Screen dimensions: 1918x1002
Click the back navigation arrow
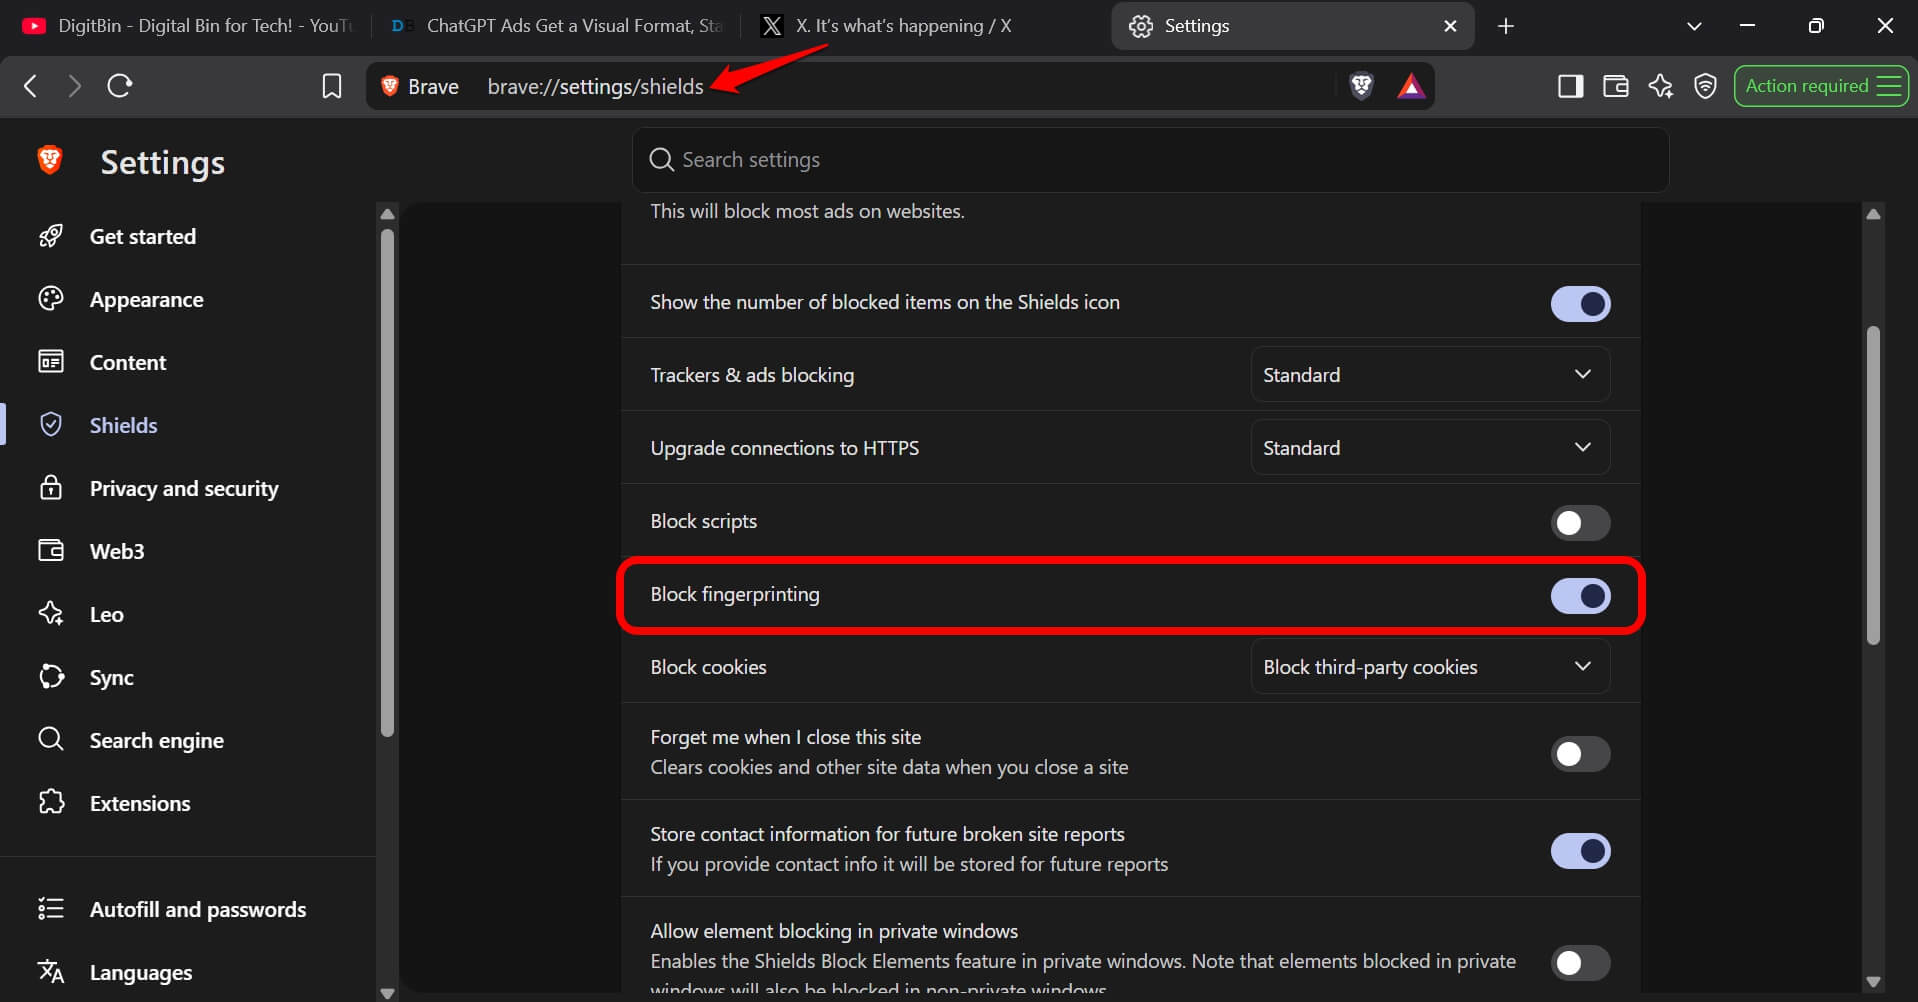click(x=31, y=86)
